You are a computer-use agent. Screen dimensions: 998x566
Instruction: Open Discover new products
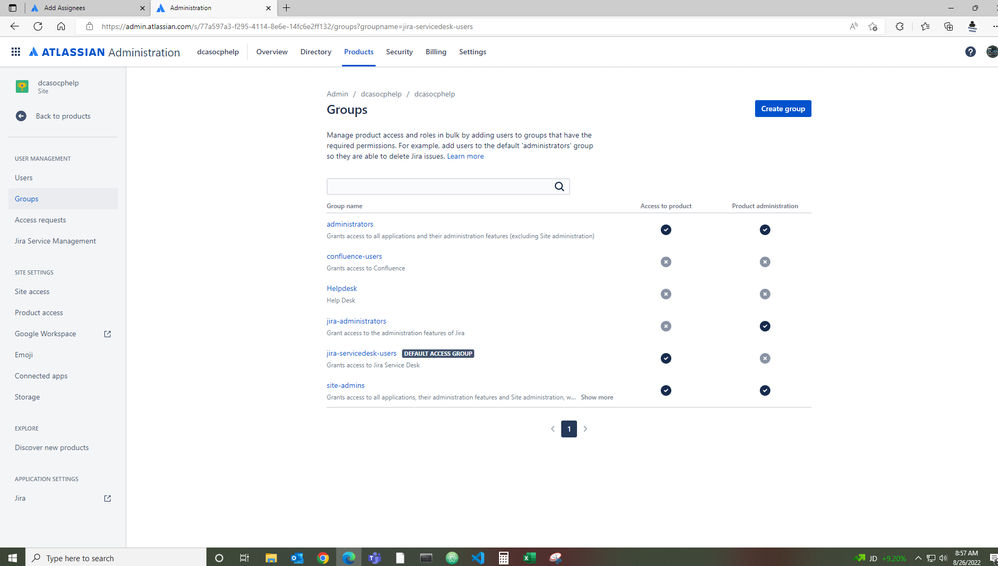tap(63, 448)
